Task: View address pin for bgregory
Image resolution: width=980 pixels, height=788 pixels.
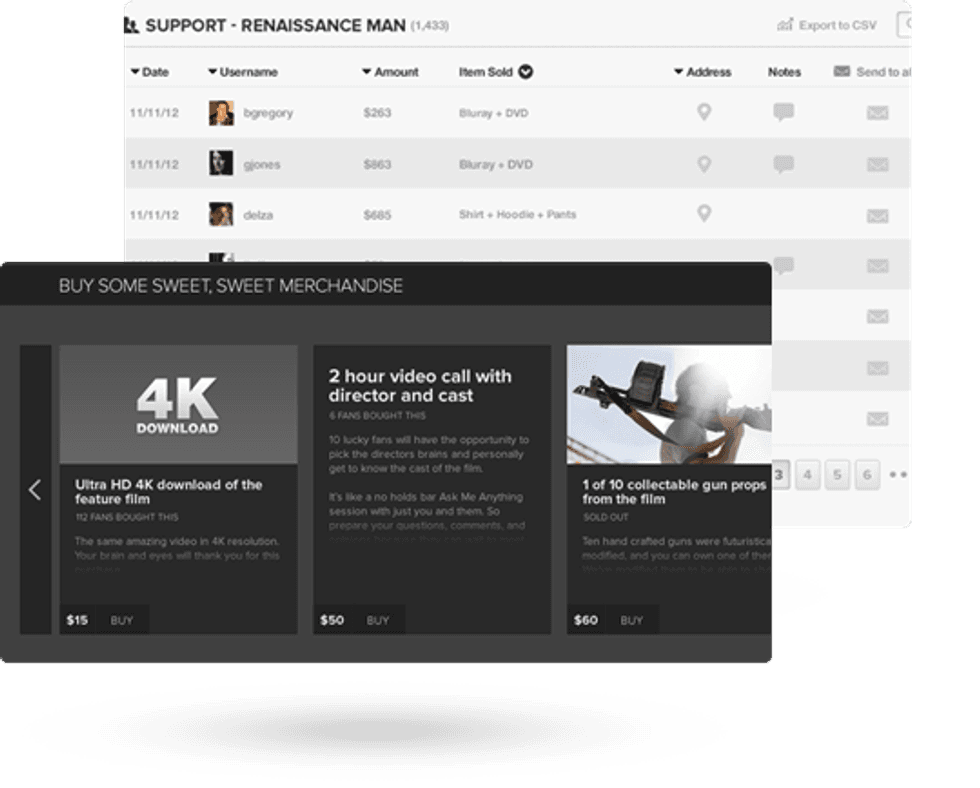Action: [x=704, y=112]
